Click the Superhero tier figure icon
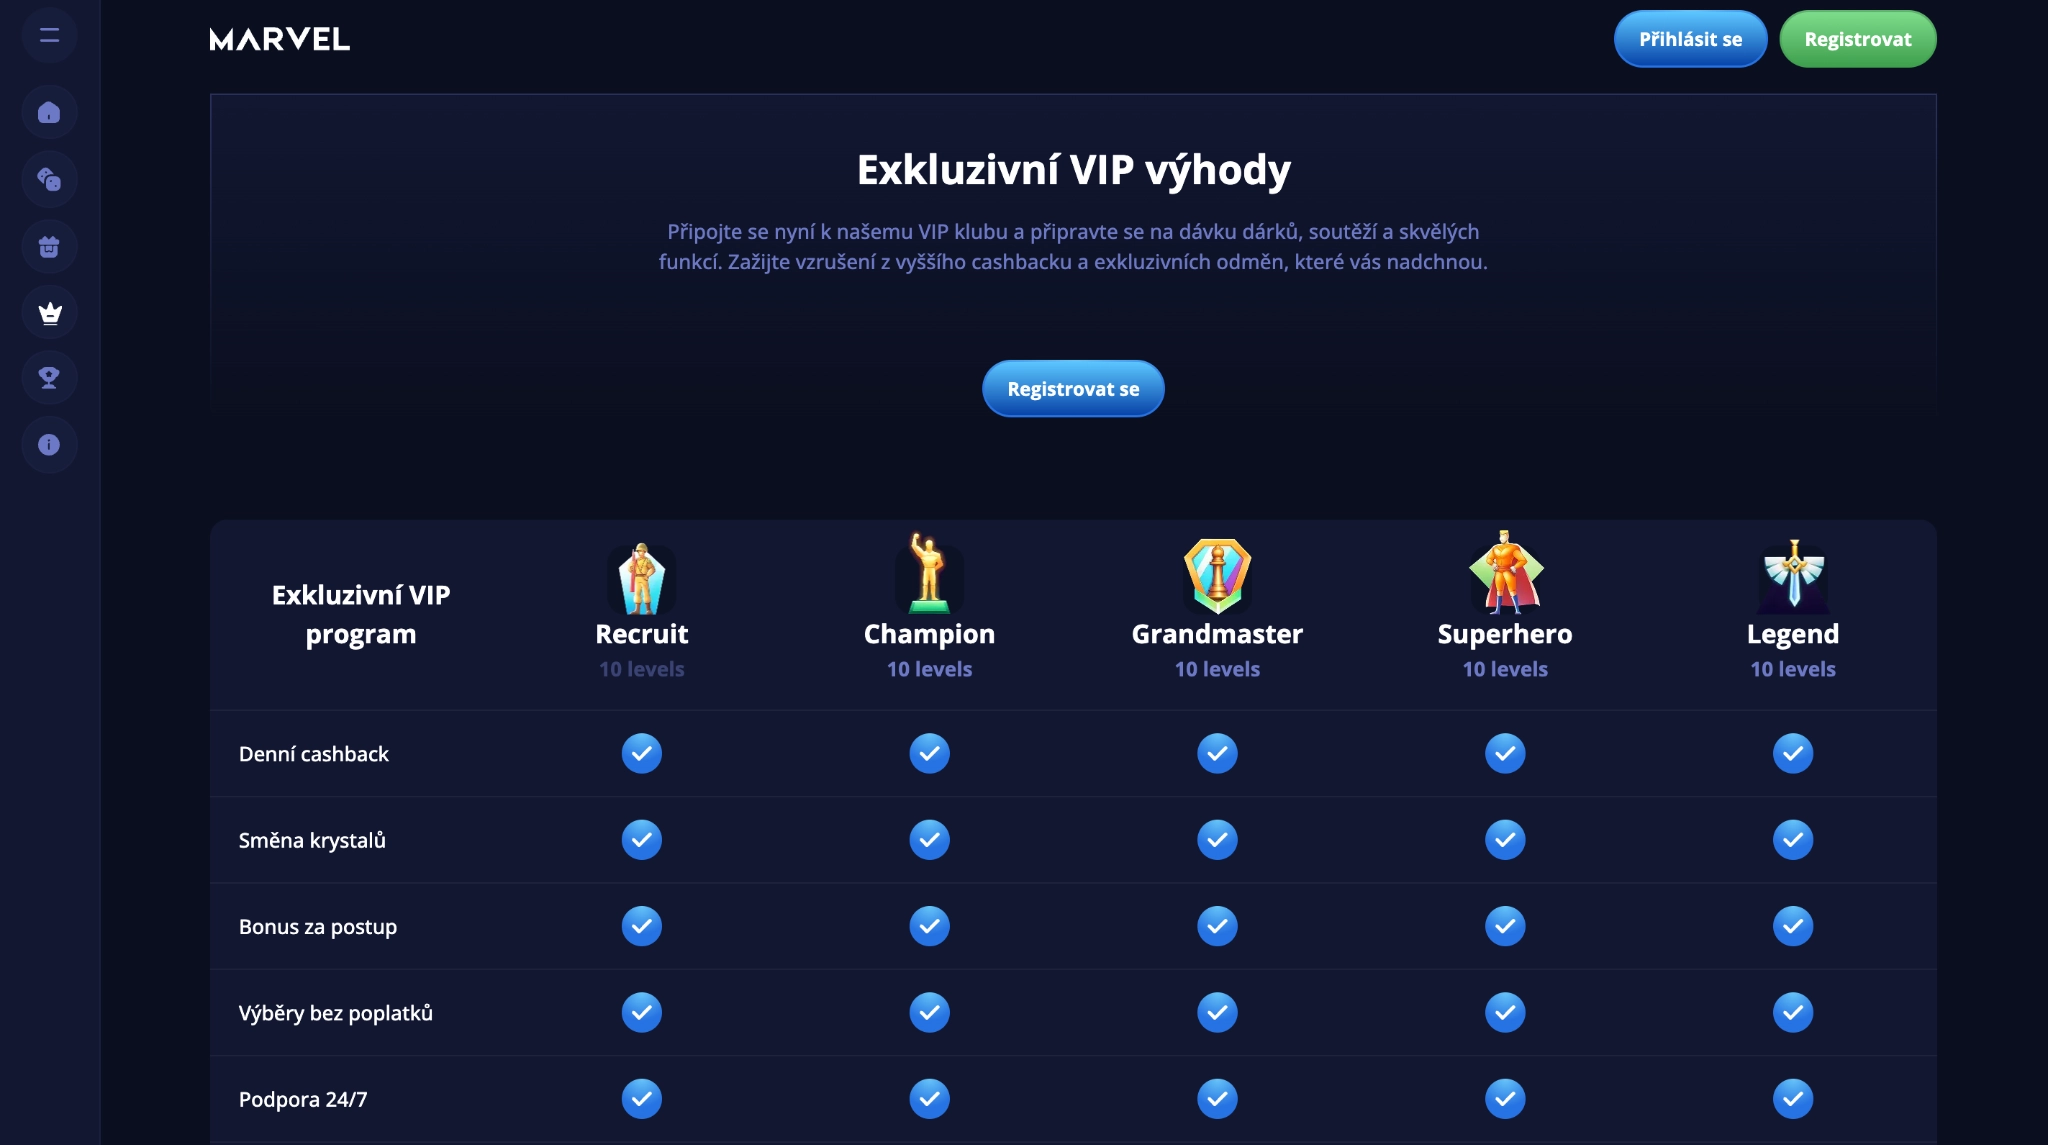The width and height of the screenshot is (2048, 1145). click(x=1505, y=572)
